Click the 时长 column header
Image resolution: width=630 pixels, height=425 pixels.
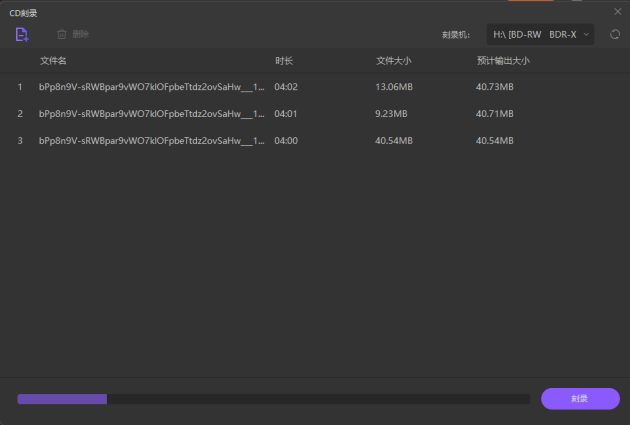284,61
